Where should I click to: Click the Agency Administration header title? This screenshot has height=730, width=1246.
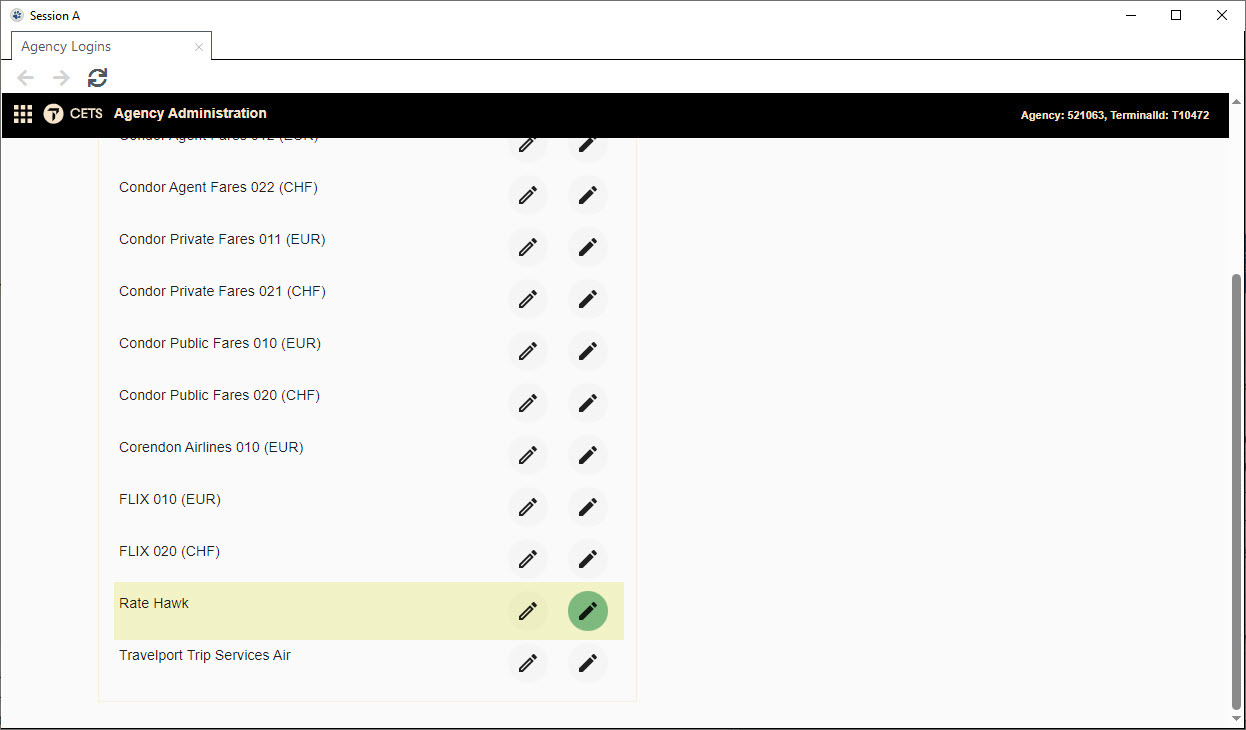pyautogui.click(x=190, y=114)
